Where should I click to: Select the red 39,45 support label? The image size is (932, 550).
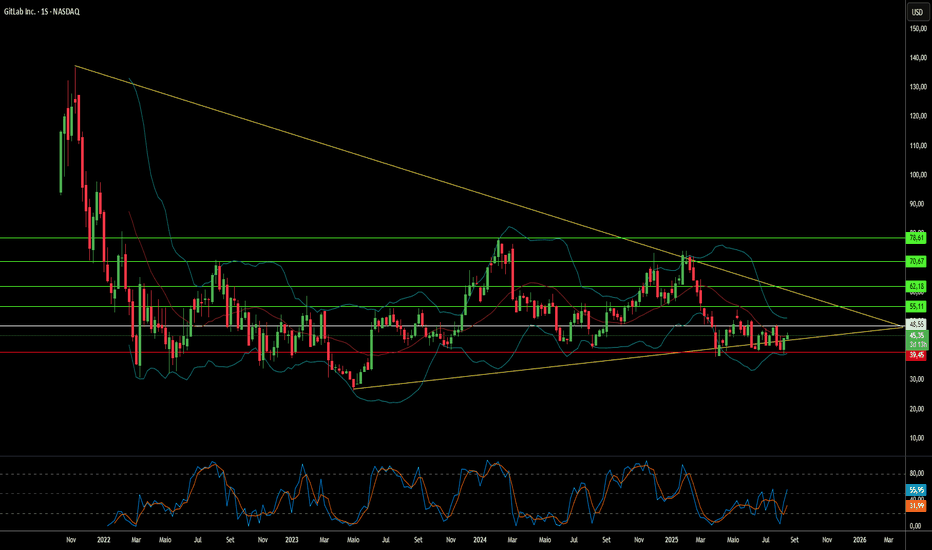[917, 355]
